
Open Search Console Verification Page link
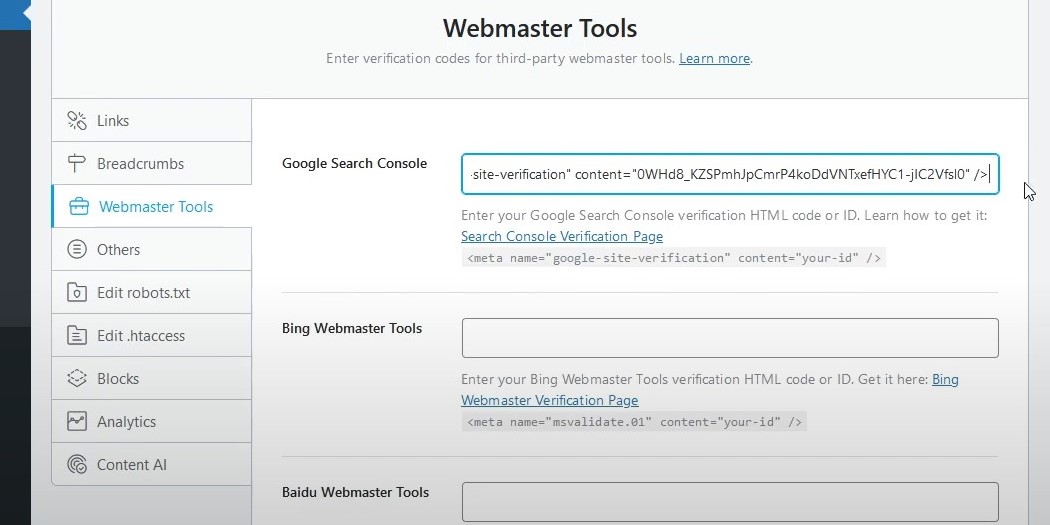(x=562, y=236)
